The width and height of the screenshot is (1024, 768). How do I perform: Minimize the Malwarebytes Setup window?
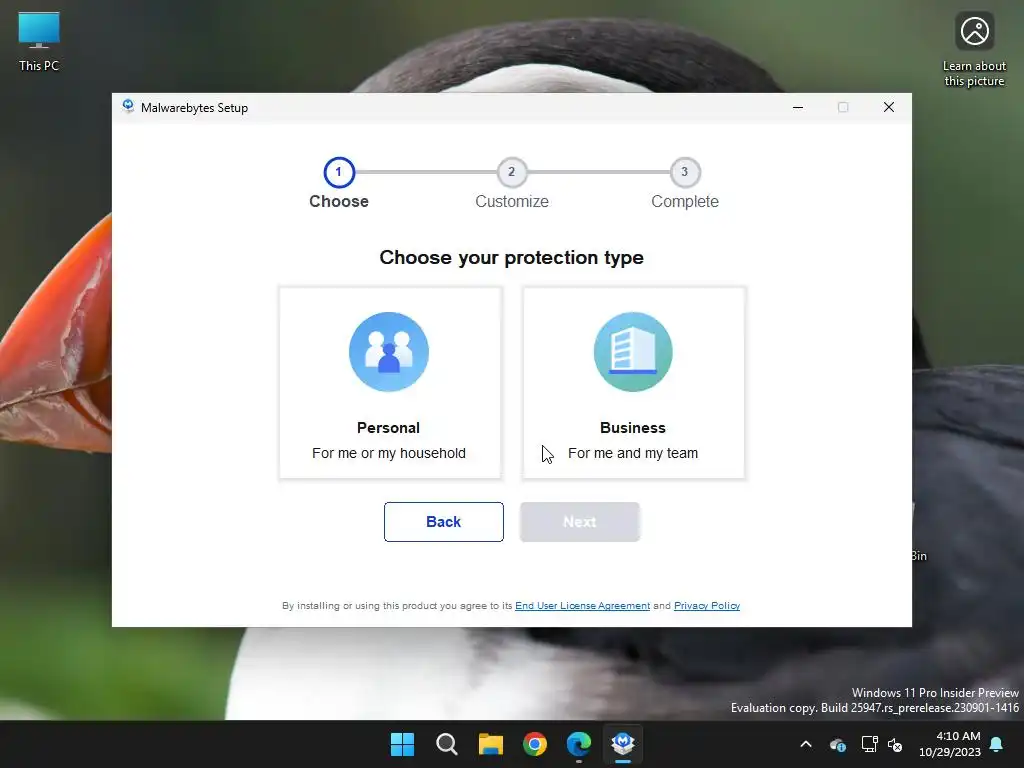pos(797,107)
